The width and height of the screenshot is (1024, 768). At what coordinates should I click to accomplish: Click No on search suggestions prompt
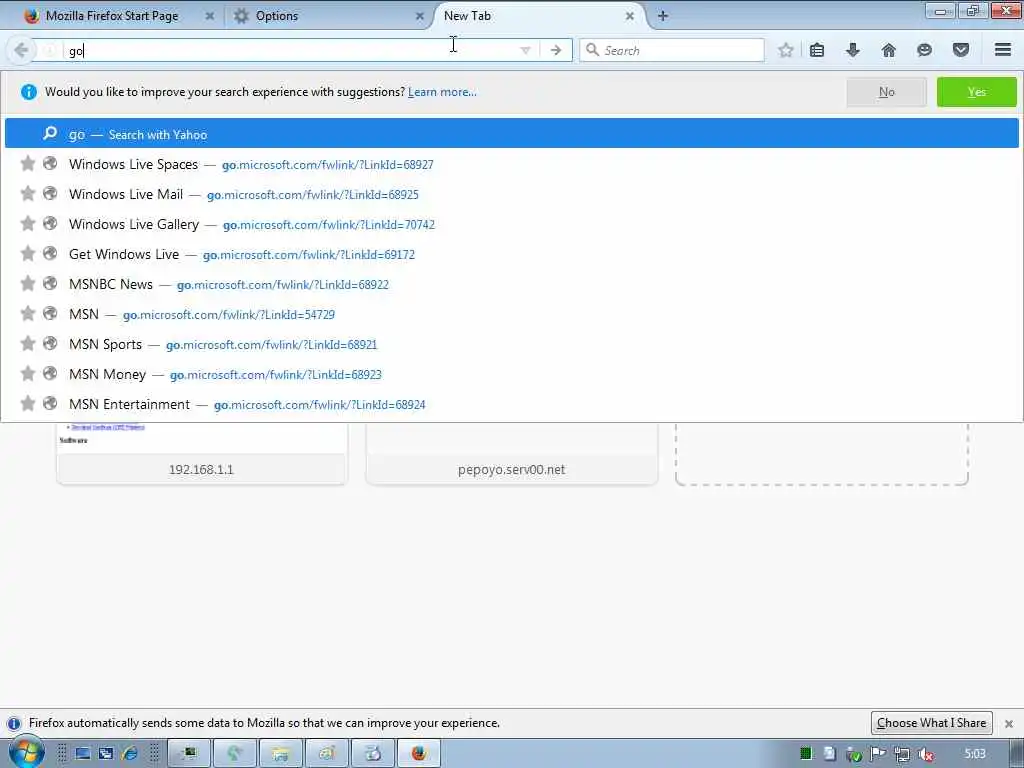coord(886,92)
